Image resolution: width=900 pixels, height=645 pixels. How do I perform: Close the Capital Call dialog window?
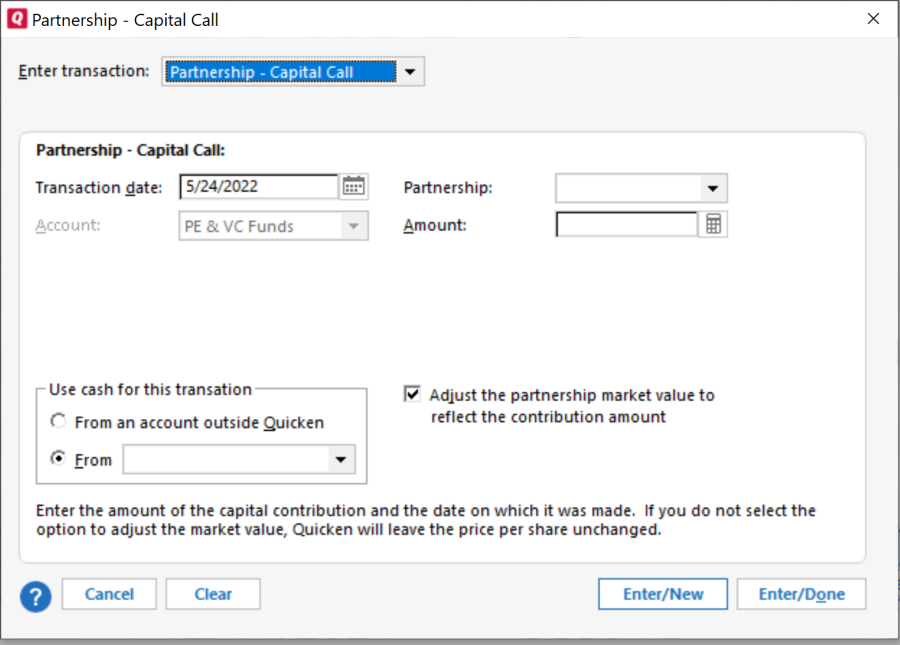pyautogui.click(x=872, y=19)
